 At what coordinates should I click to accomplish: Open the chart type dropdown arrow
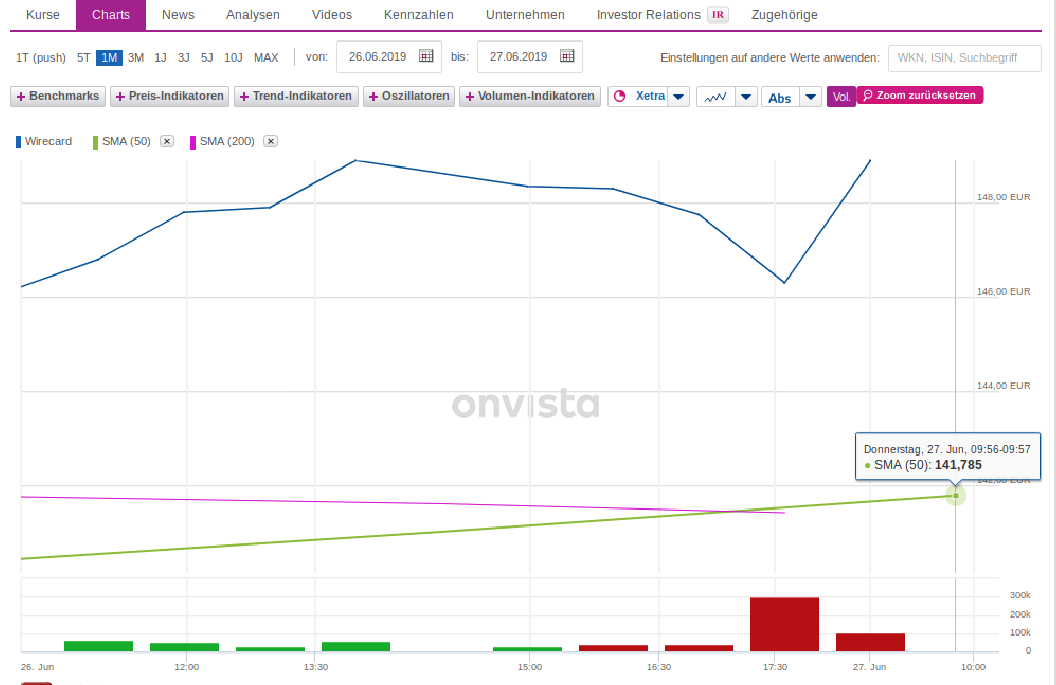pyautogui.click(x=745, y=96)
